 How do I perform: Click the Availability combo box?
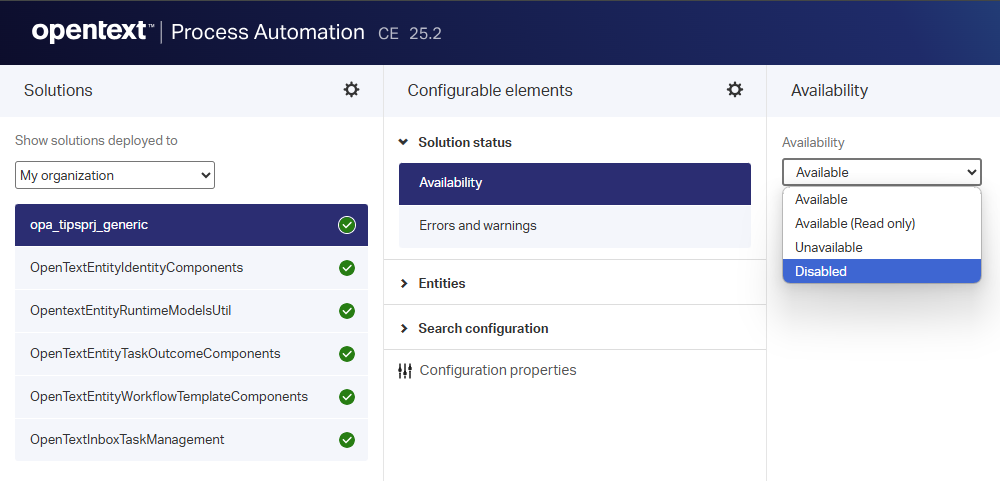[x=881, y=172]
